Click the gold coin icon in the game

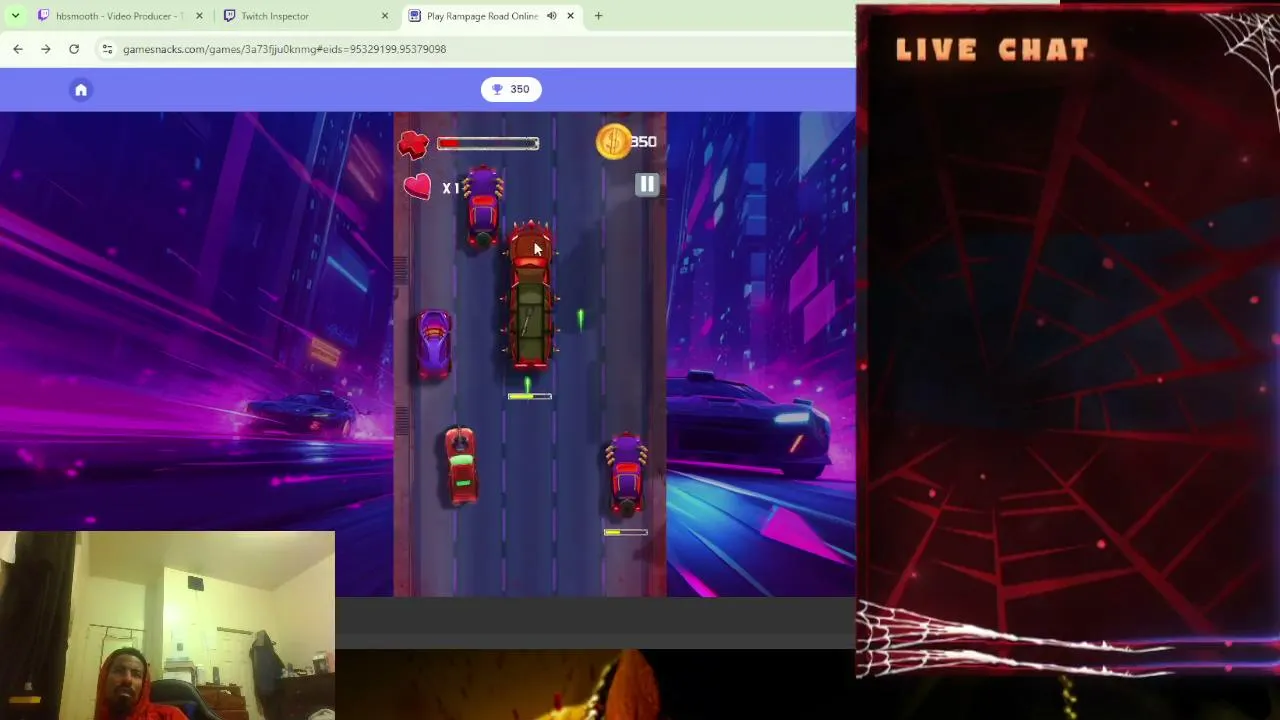tap(612, 142)
